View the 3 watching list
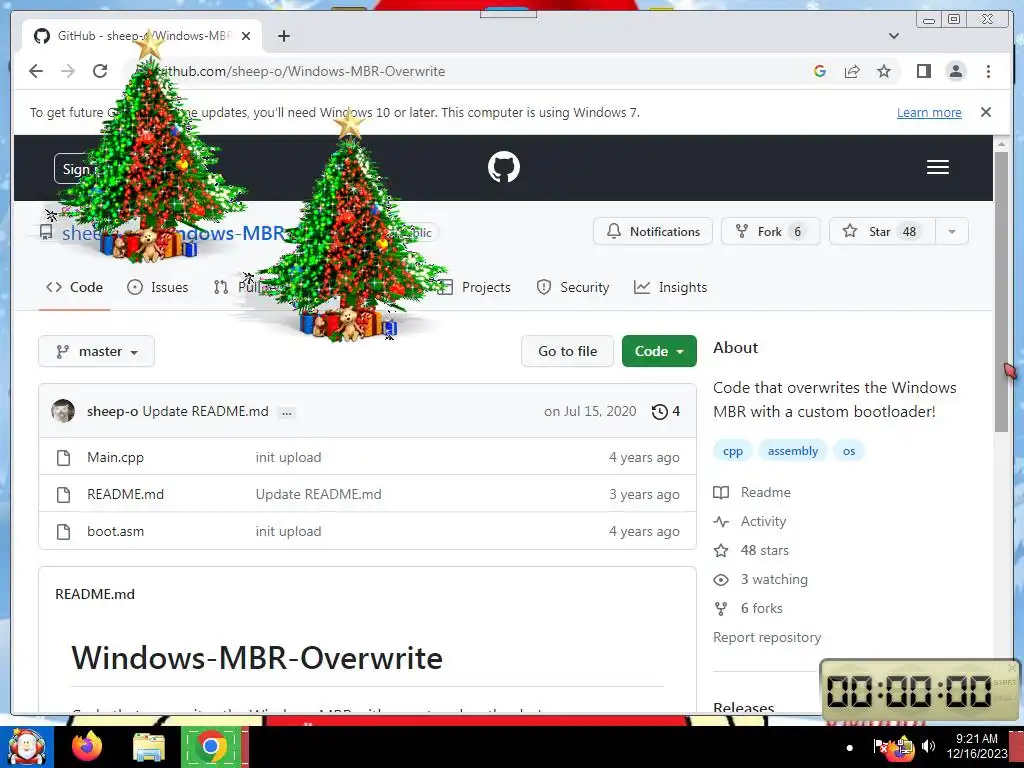Image resolution: width=1024 pixels, height=768 pixels. 761,579
